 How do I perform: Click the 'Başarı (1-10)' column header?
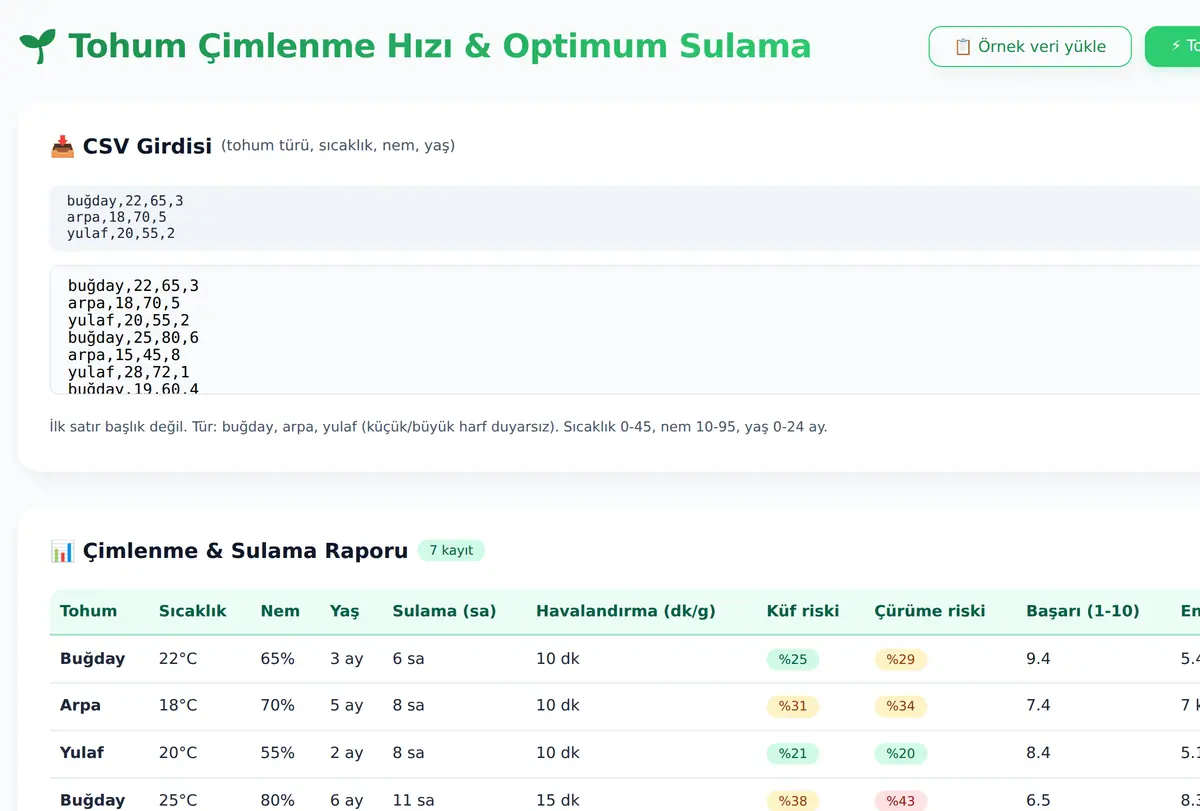1083,611
